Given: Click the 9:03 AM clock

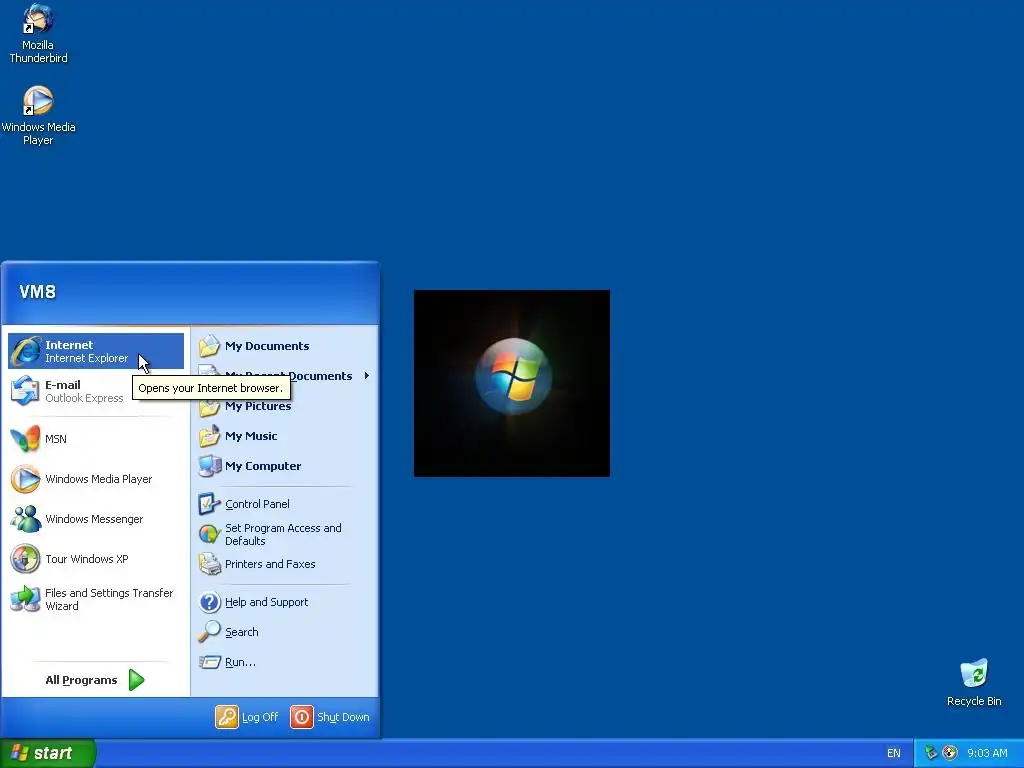Looking at the screenshot, I should (987, 753).
